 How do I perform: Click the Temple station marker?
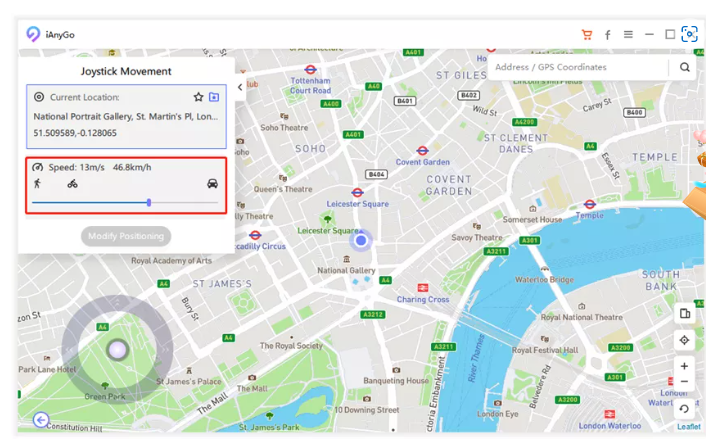coord(590,204)
